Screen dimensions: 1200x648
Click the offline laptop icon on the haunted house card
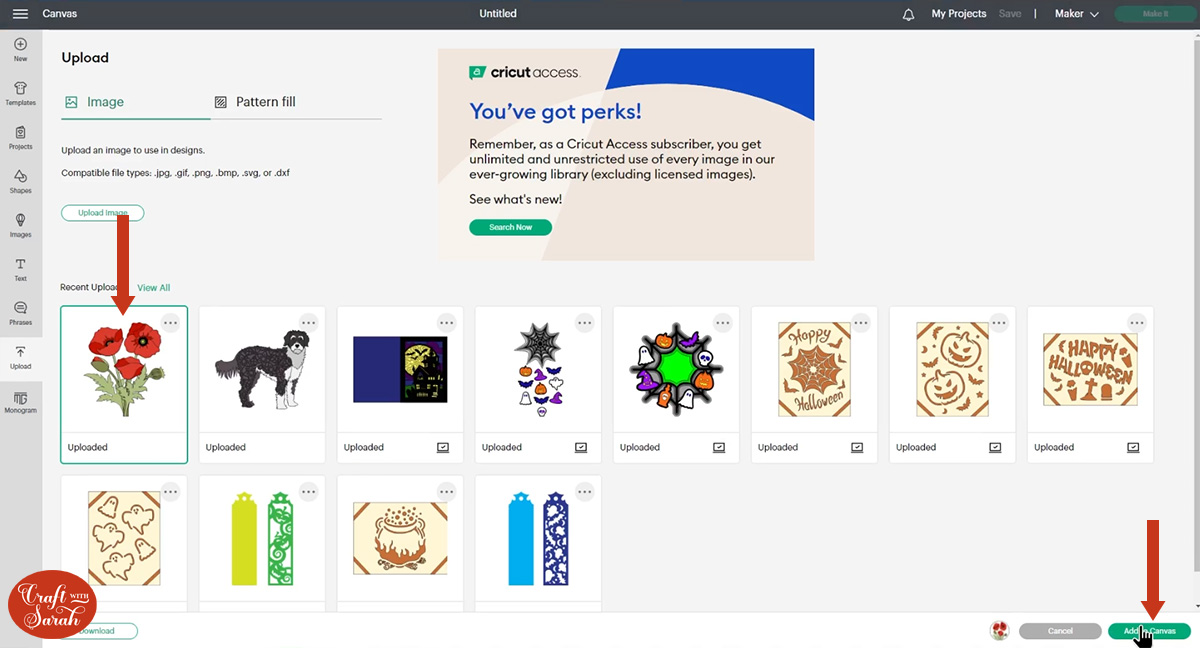click(443, 447)
